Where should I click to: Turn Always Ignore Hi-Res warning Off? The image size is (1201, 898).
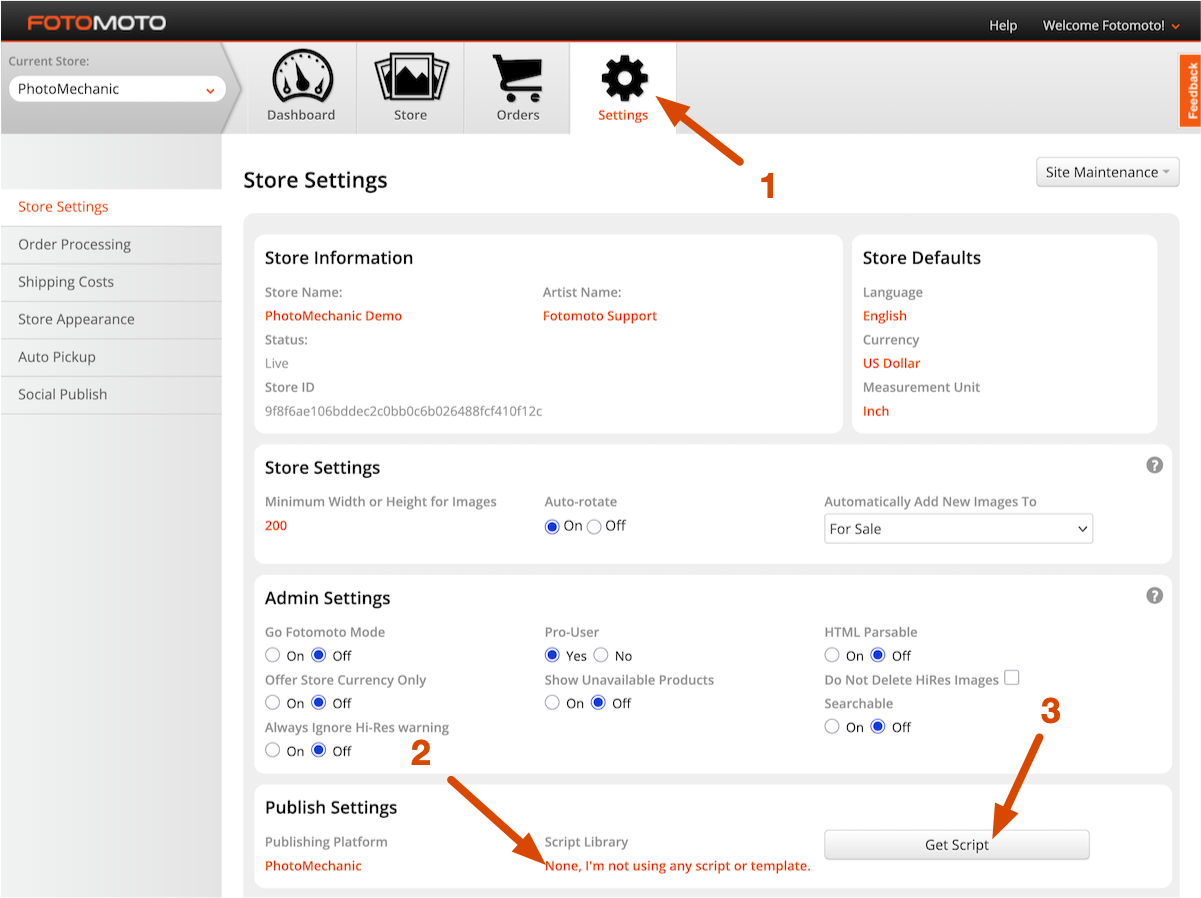tap(319, 750)
